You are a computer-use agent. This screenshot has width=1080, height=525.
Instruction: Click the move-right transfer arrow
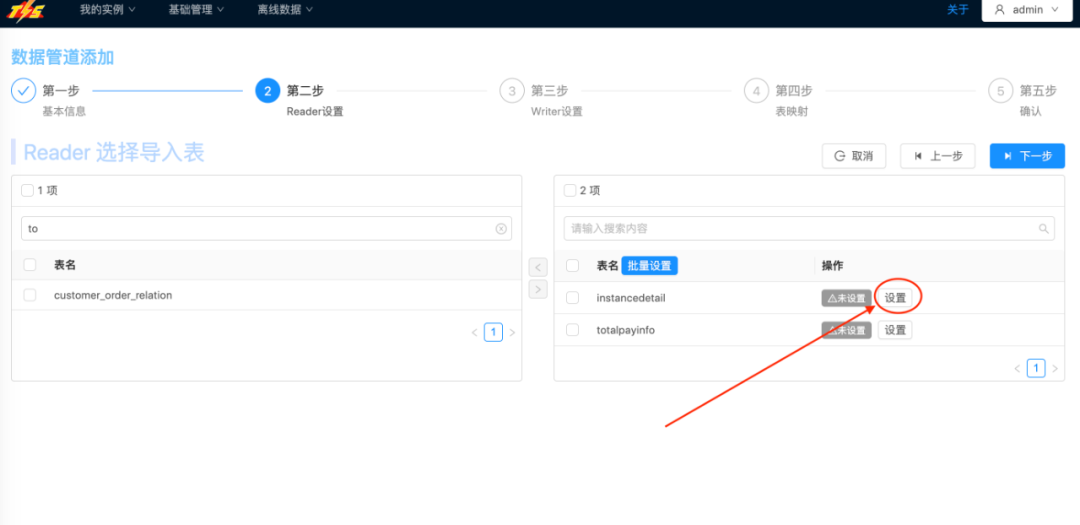tap(538, 289)
